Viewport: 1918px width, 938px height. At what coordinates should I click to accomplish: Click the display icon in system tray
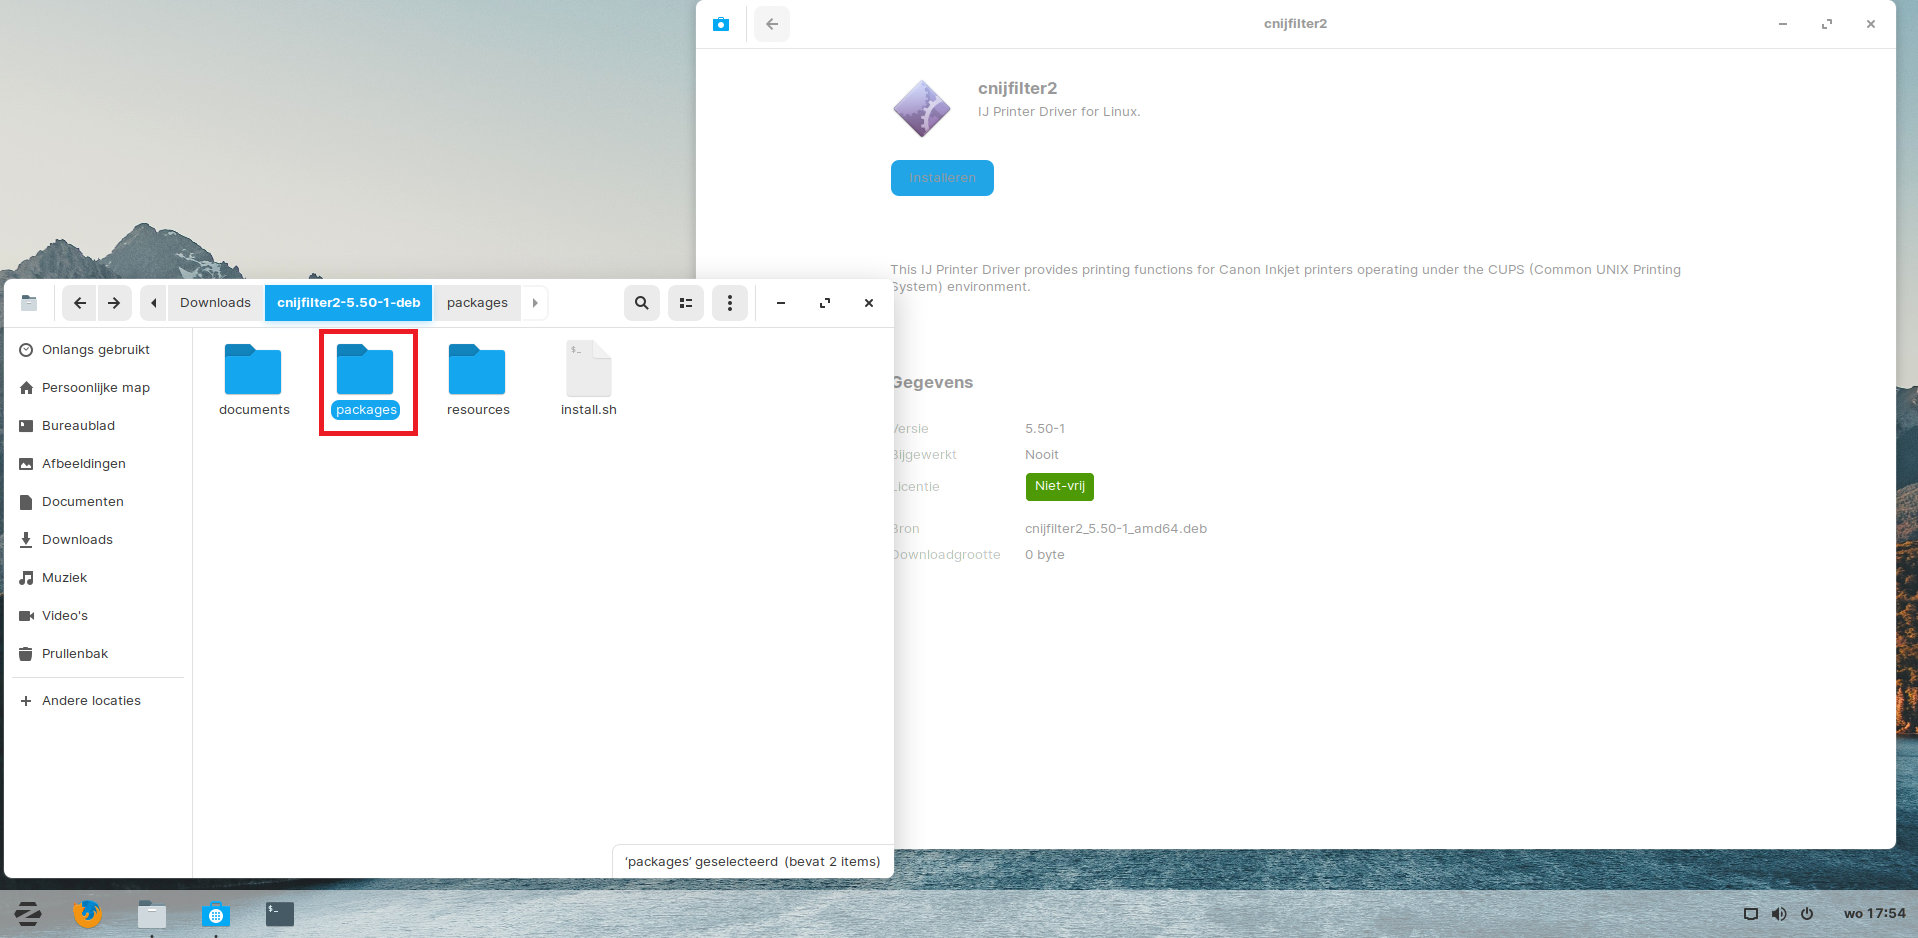pyautogui.click(x=1751, y=914)
